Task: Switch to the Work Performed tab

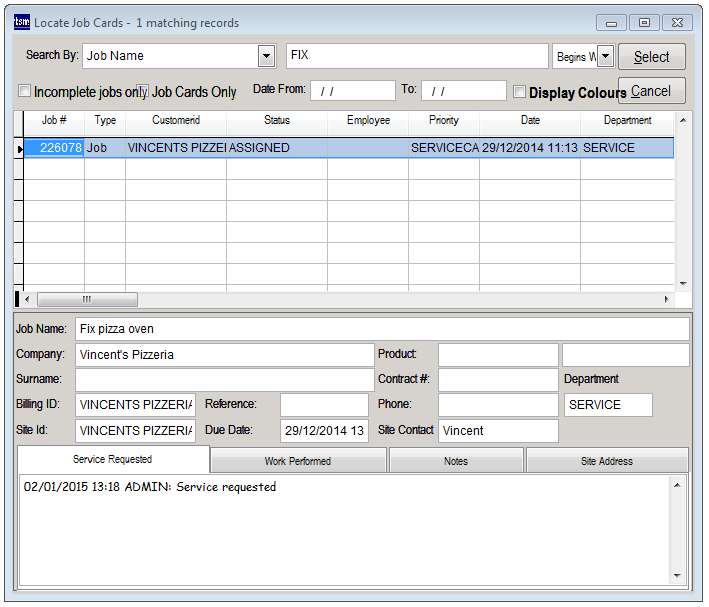Action: (x=298, y=461)
